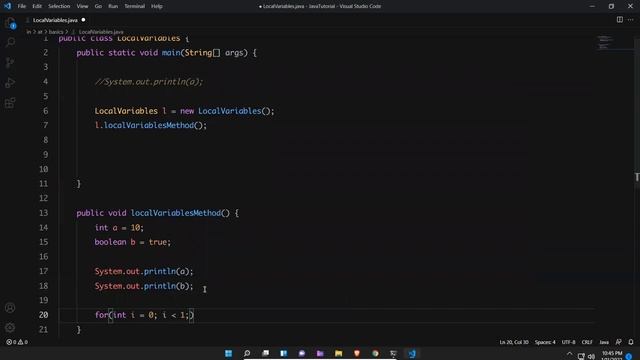
Task: Change indentation via 'Spaces: 4'
Action: tap(545, 342)
